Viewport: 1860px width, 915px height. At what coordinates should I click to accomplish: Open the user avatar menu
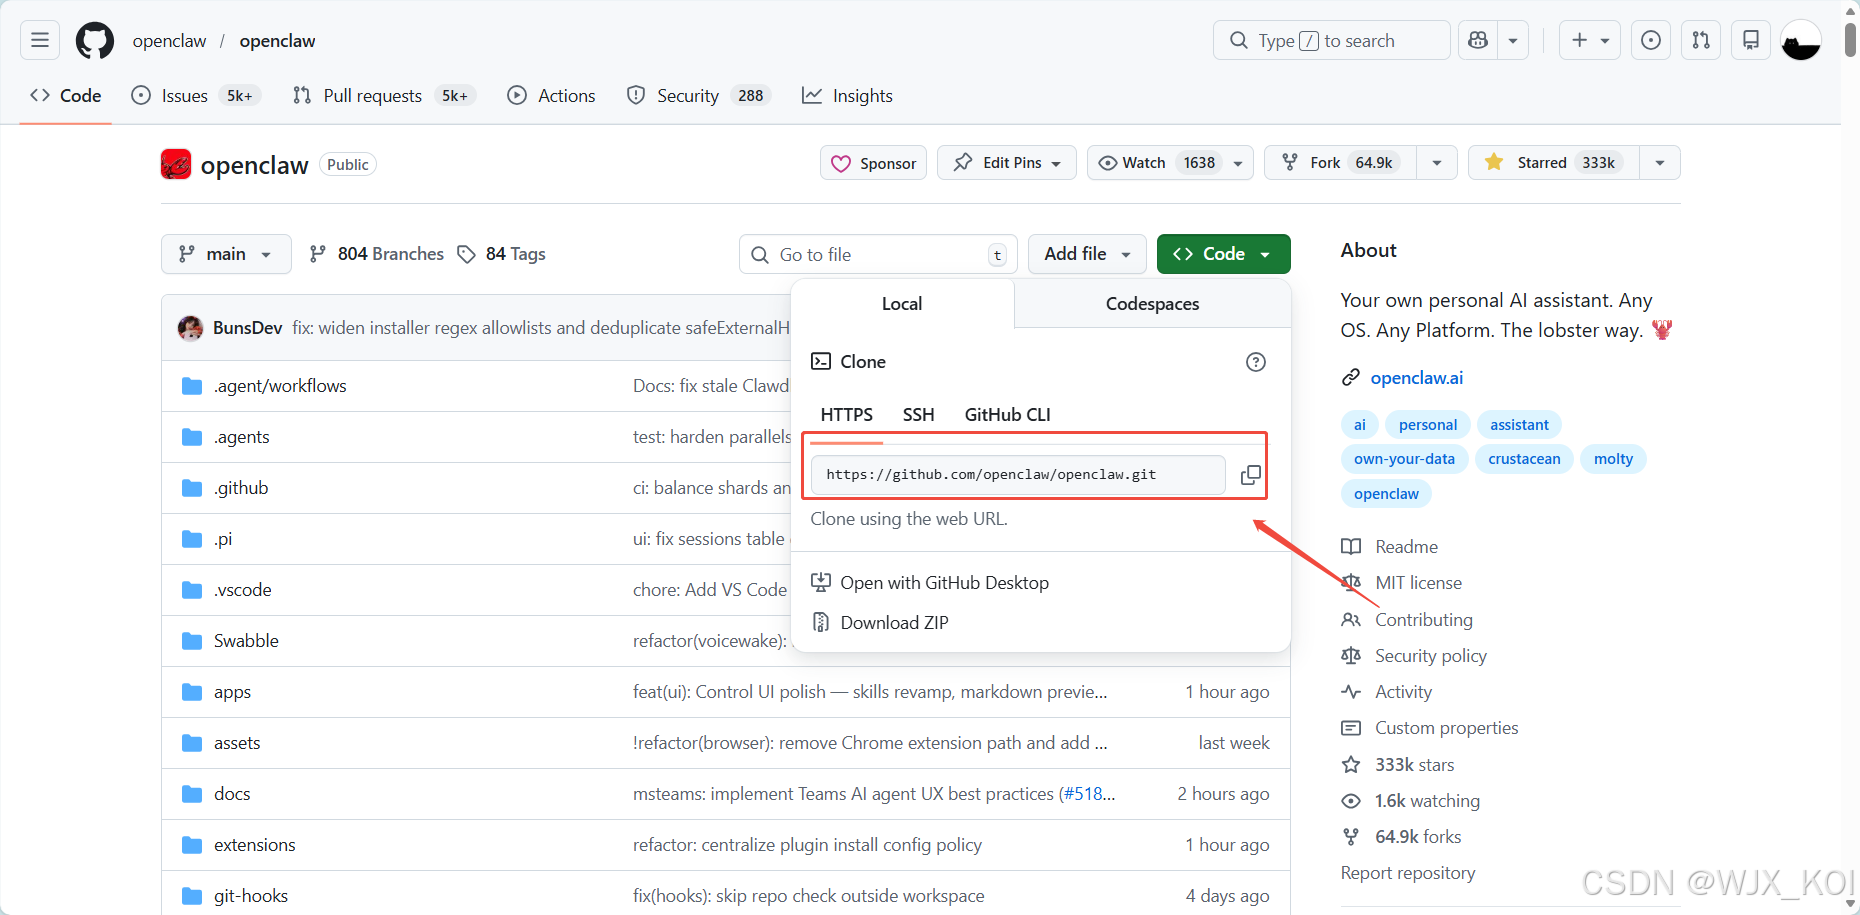pyautogui.click(x=1801, y=40)
